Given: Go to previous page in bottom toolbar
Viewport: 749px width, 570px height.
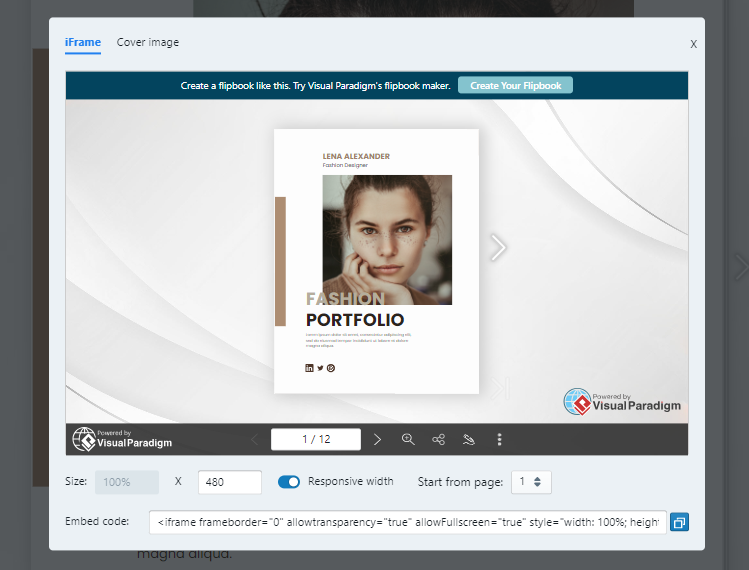Looking at the screenshot, I should click(x=255, y=439).
